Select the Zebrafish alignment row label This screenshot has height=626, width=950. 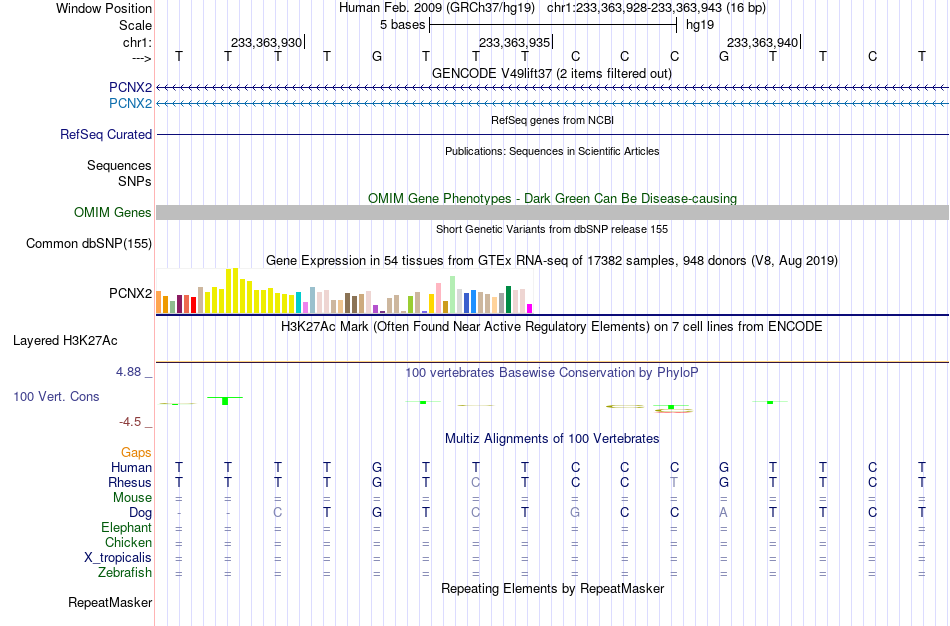pos(125,572)
